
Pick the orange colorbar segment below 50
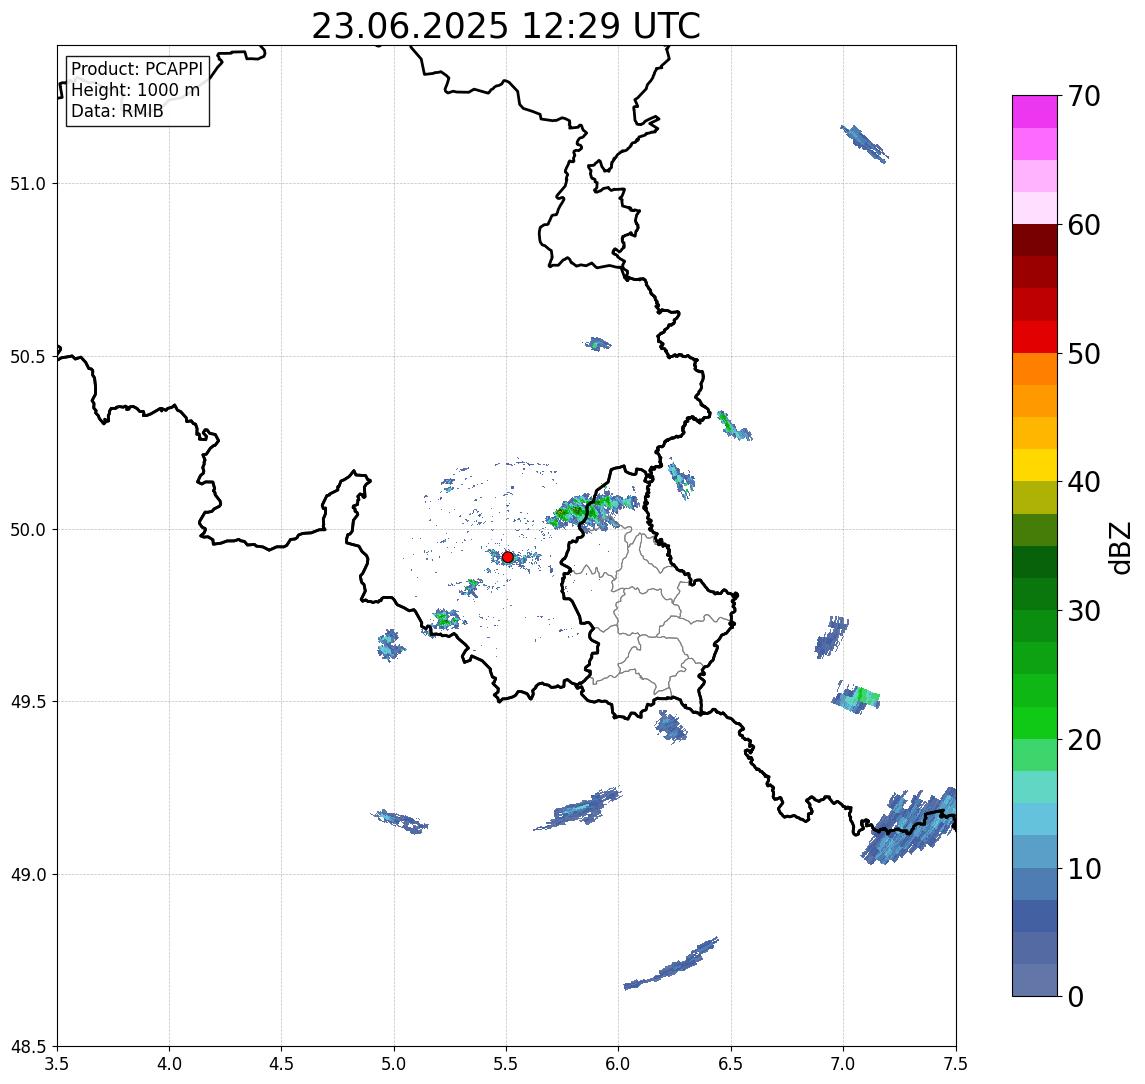[x=1035, y=369]
